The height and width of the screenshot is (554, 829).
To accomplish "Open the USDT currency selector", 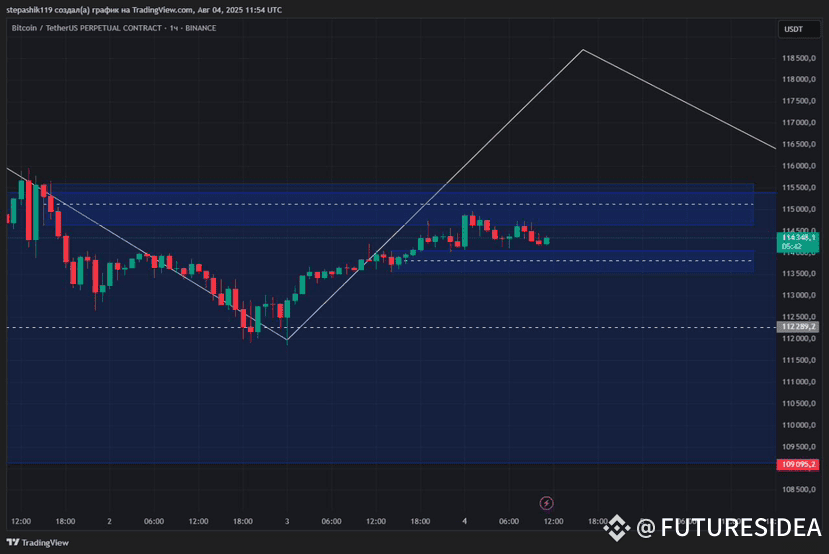I will [x=799, y=29].
